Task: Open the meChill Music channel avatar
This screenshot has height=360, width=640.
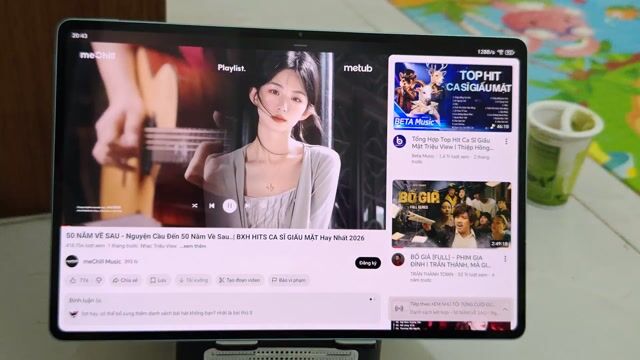Action: click(72, 261)
